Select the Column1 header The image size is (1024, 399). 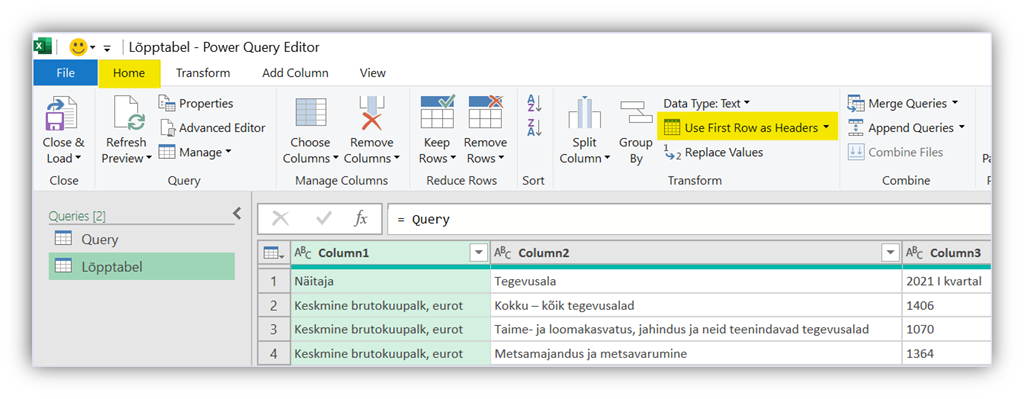pyautogui.click(x=390, y=253)
